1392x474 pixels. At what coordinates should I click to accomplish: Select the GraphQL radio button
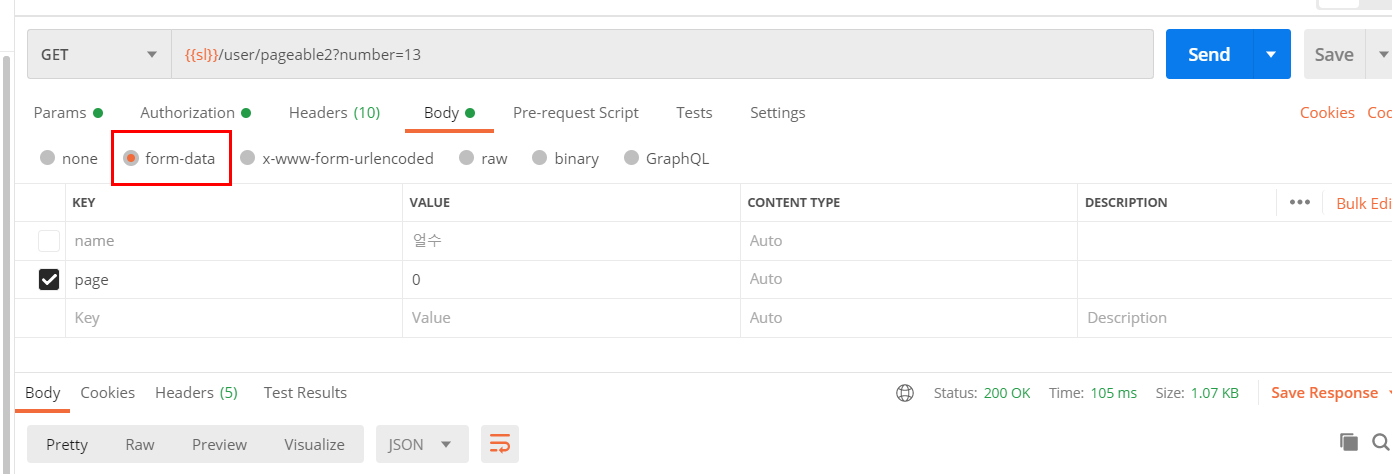631,158
